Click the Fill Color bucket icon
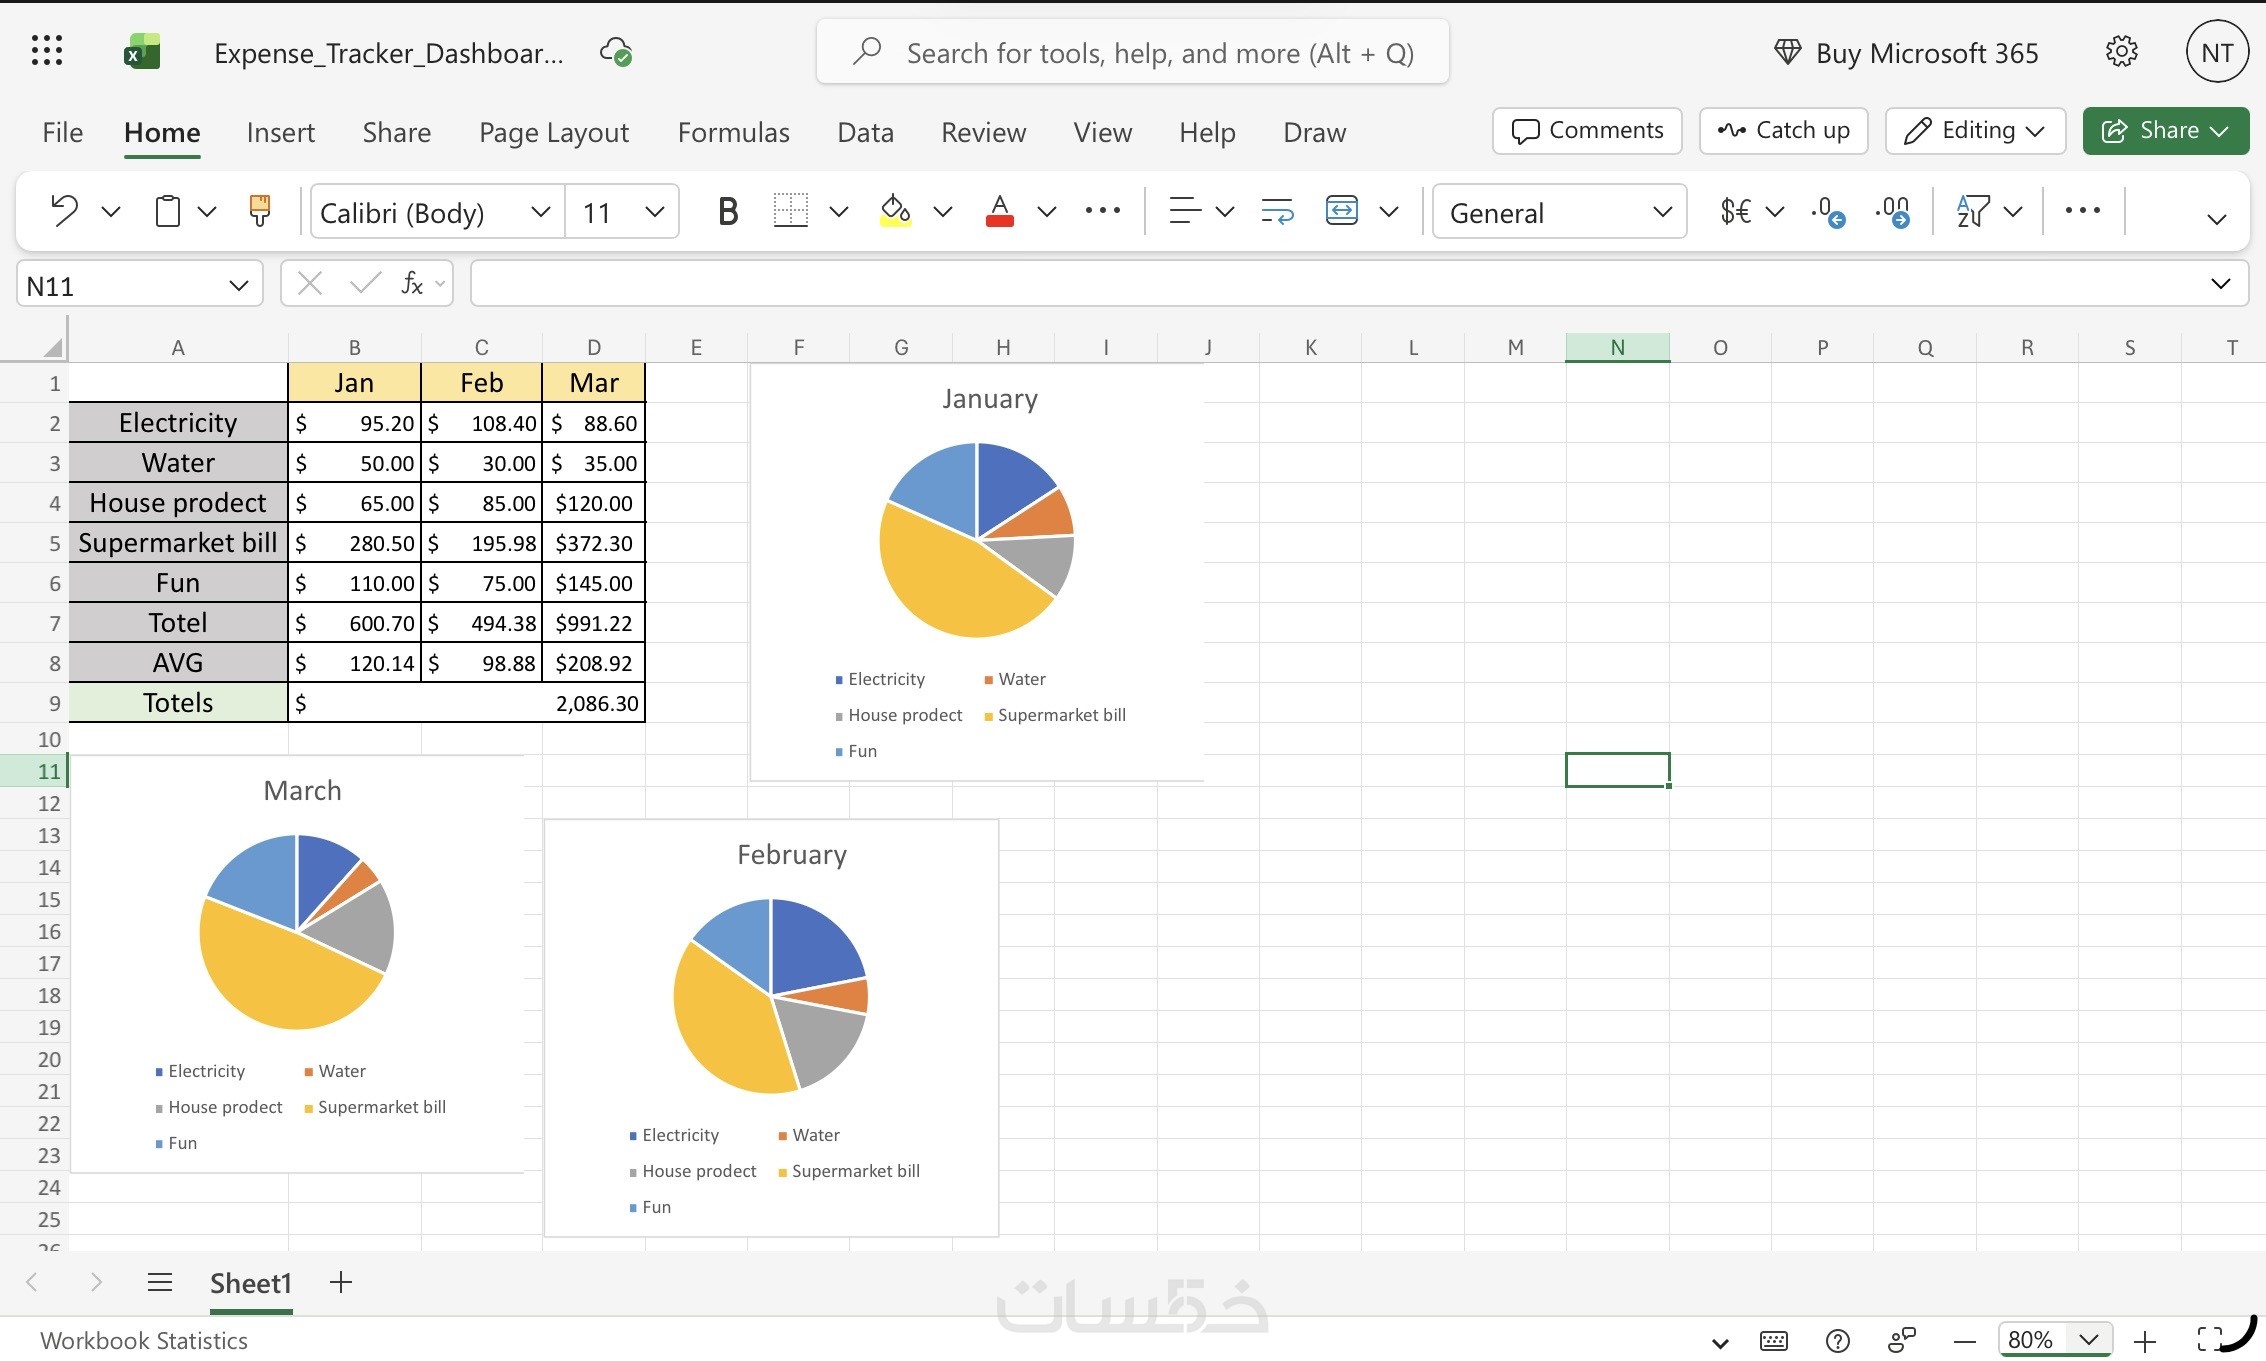Viewport: 2266px width, 1361px height. click(895, 211)
